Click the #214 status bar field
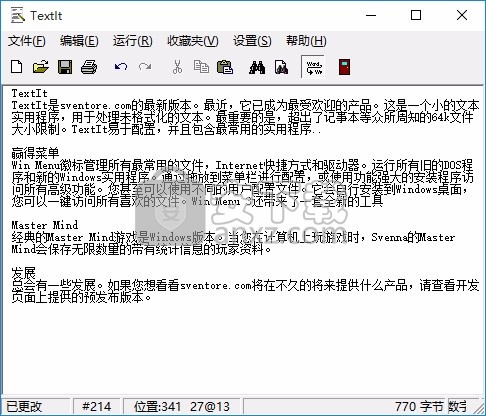The image size is (486, 416). pos(96,406)
